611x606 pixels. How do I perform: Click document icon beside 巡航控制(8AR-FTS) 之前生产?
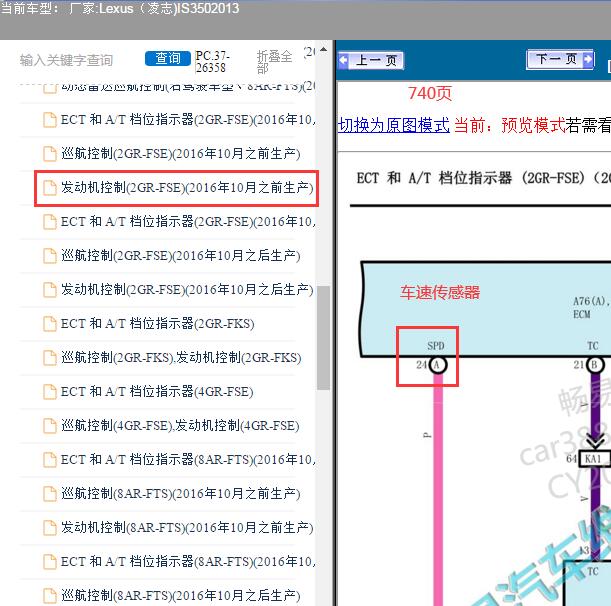[x=49, y=494]
